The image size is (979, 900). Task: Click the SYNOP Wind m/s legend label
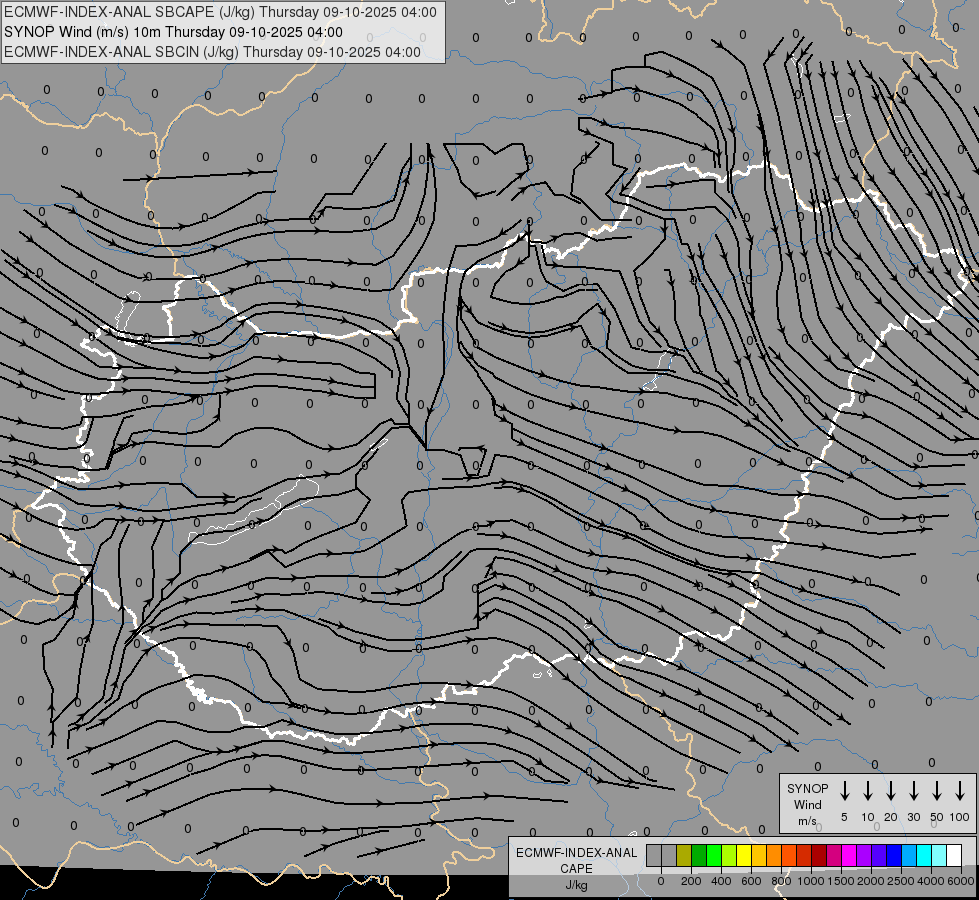[x=807, y=804]
